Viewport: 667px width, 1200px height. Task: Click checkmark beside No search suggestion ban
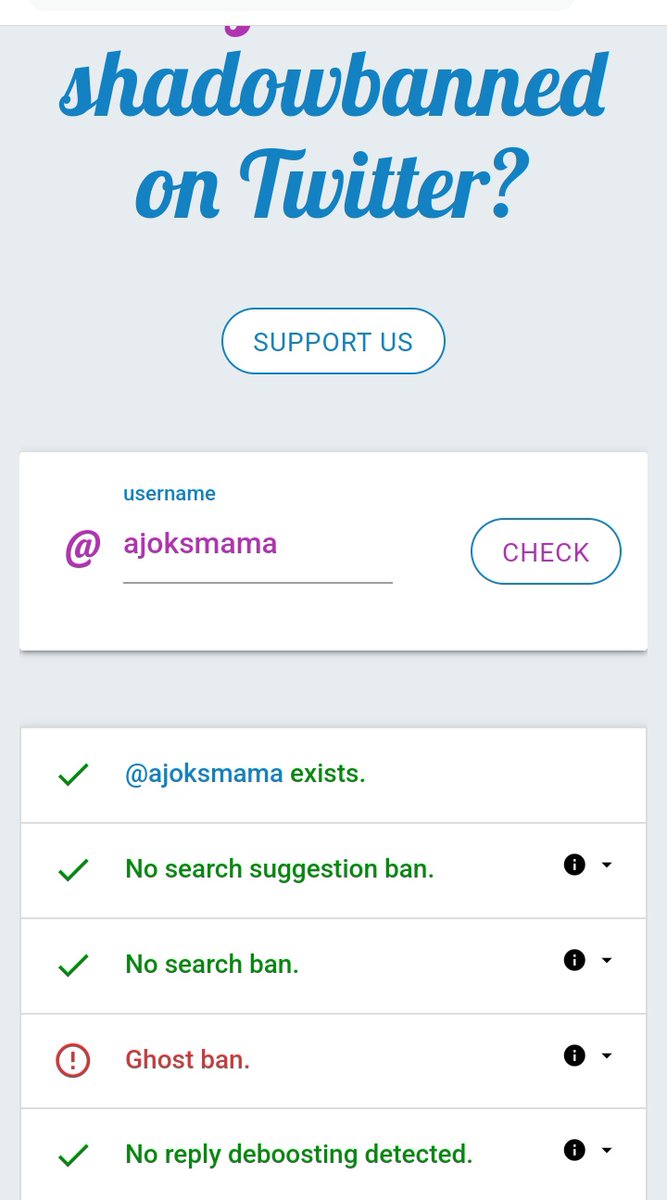(x=73, y=870)
